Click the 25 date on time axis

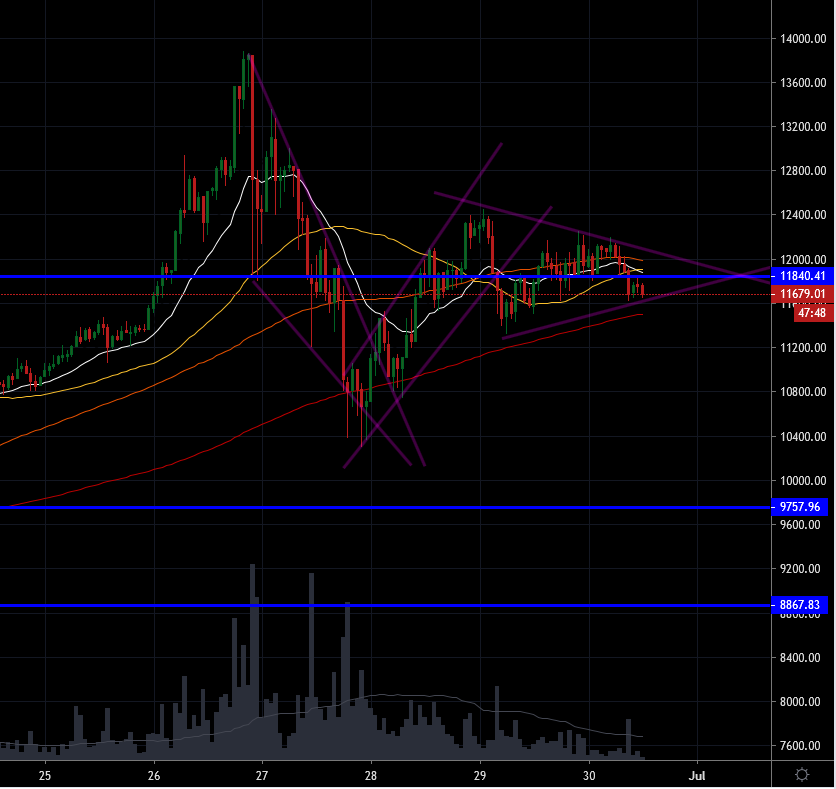[45, 775]
